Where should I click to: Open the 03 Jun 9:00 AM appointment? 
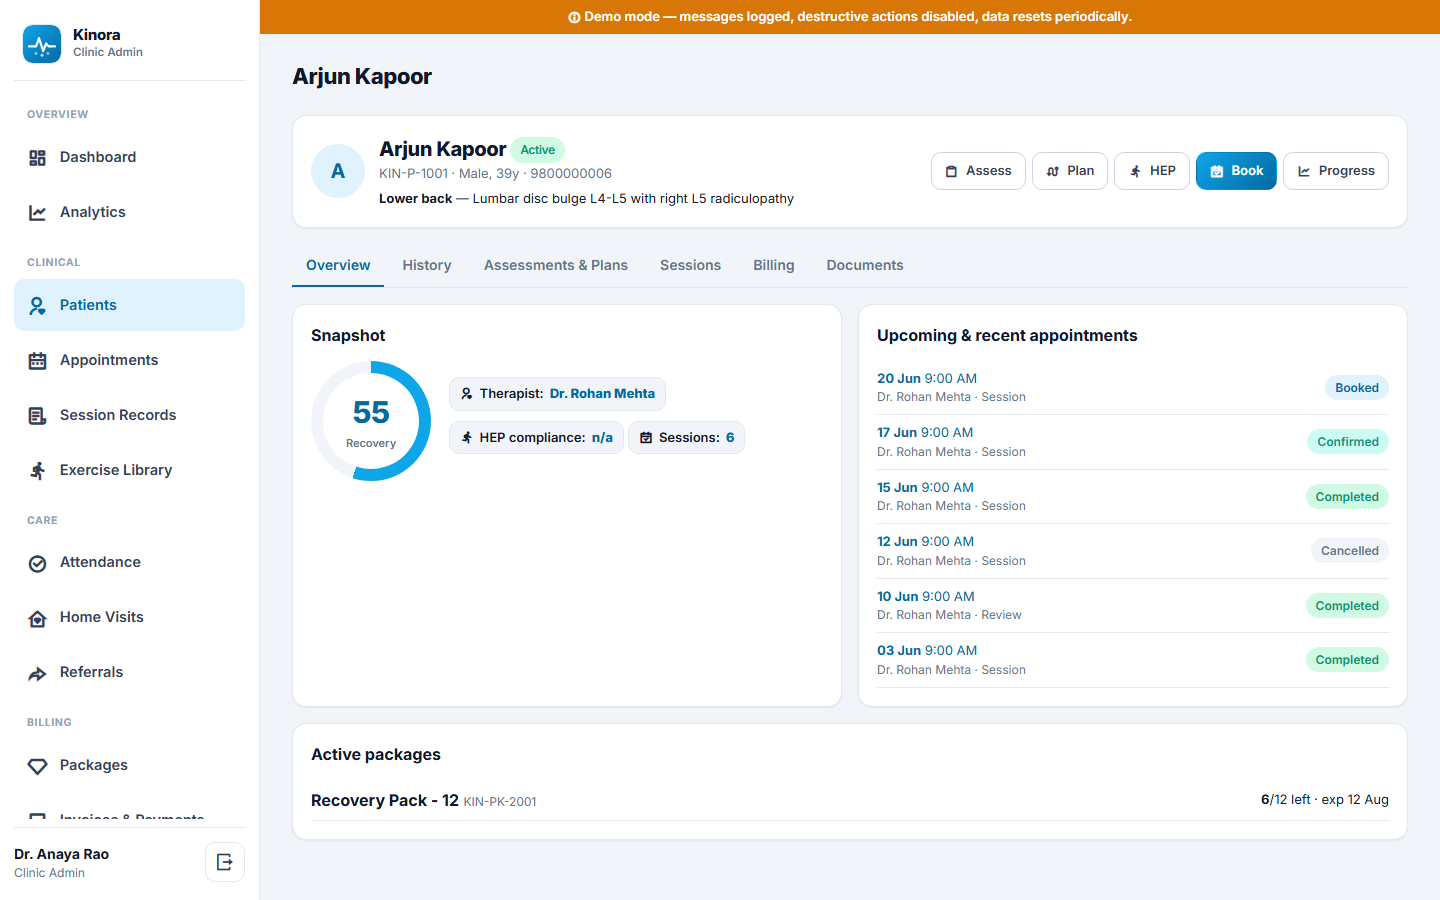[x=1133, y=660]
